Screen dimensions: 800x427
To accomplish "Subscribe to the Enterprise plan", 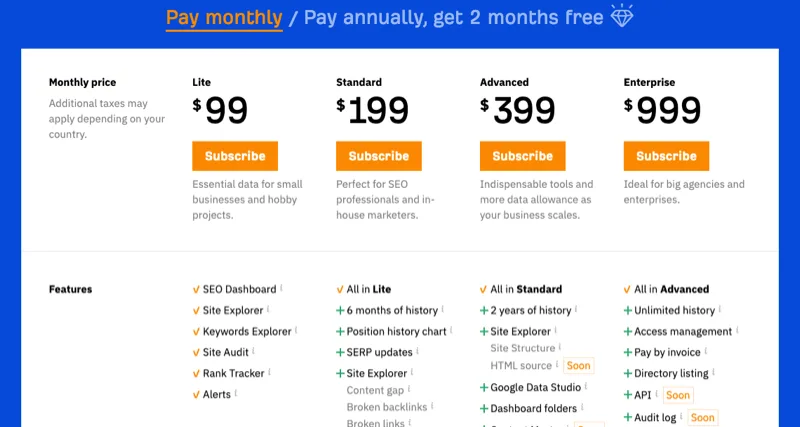I will point(666,156).
